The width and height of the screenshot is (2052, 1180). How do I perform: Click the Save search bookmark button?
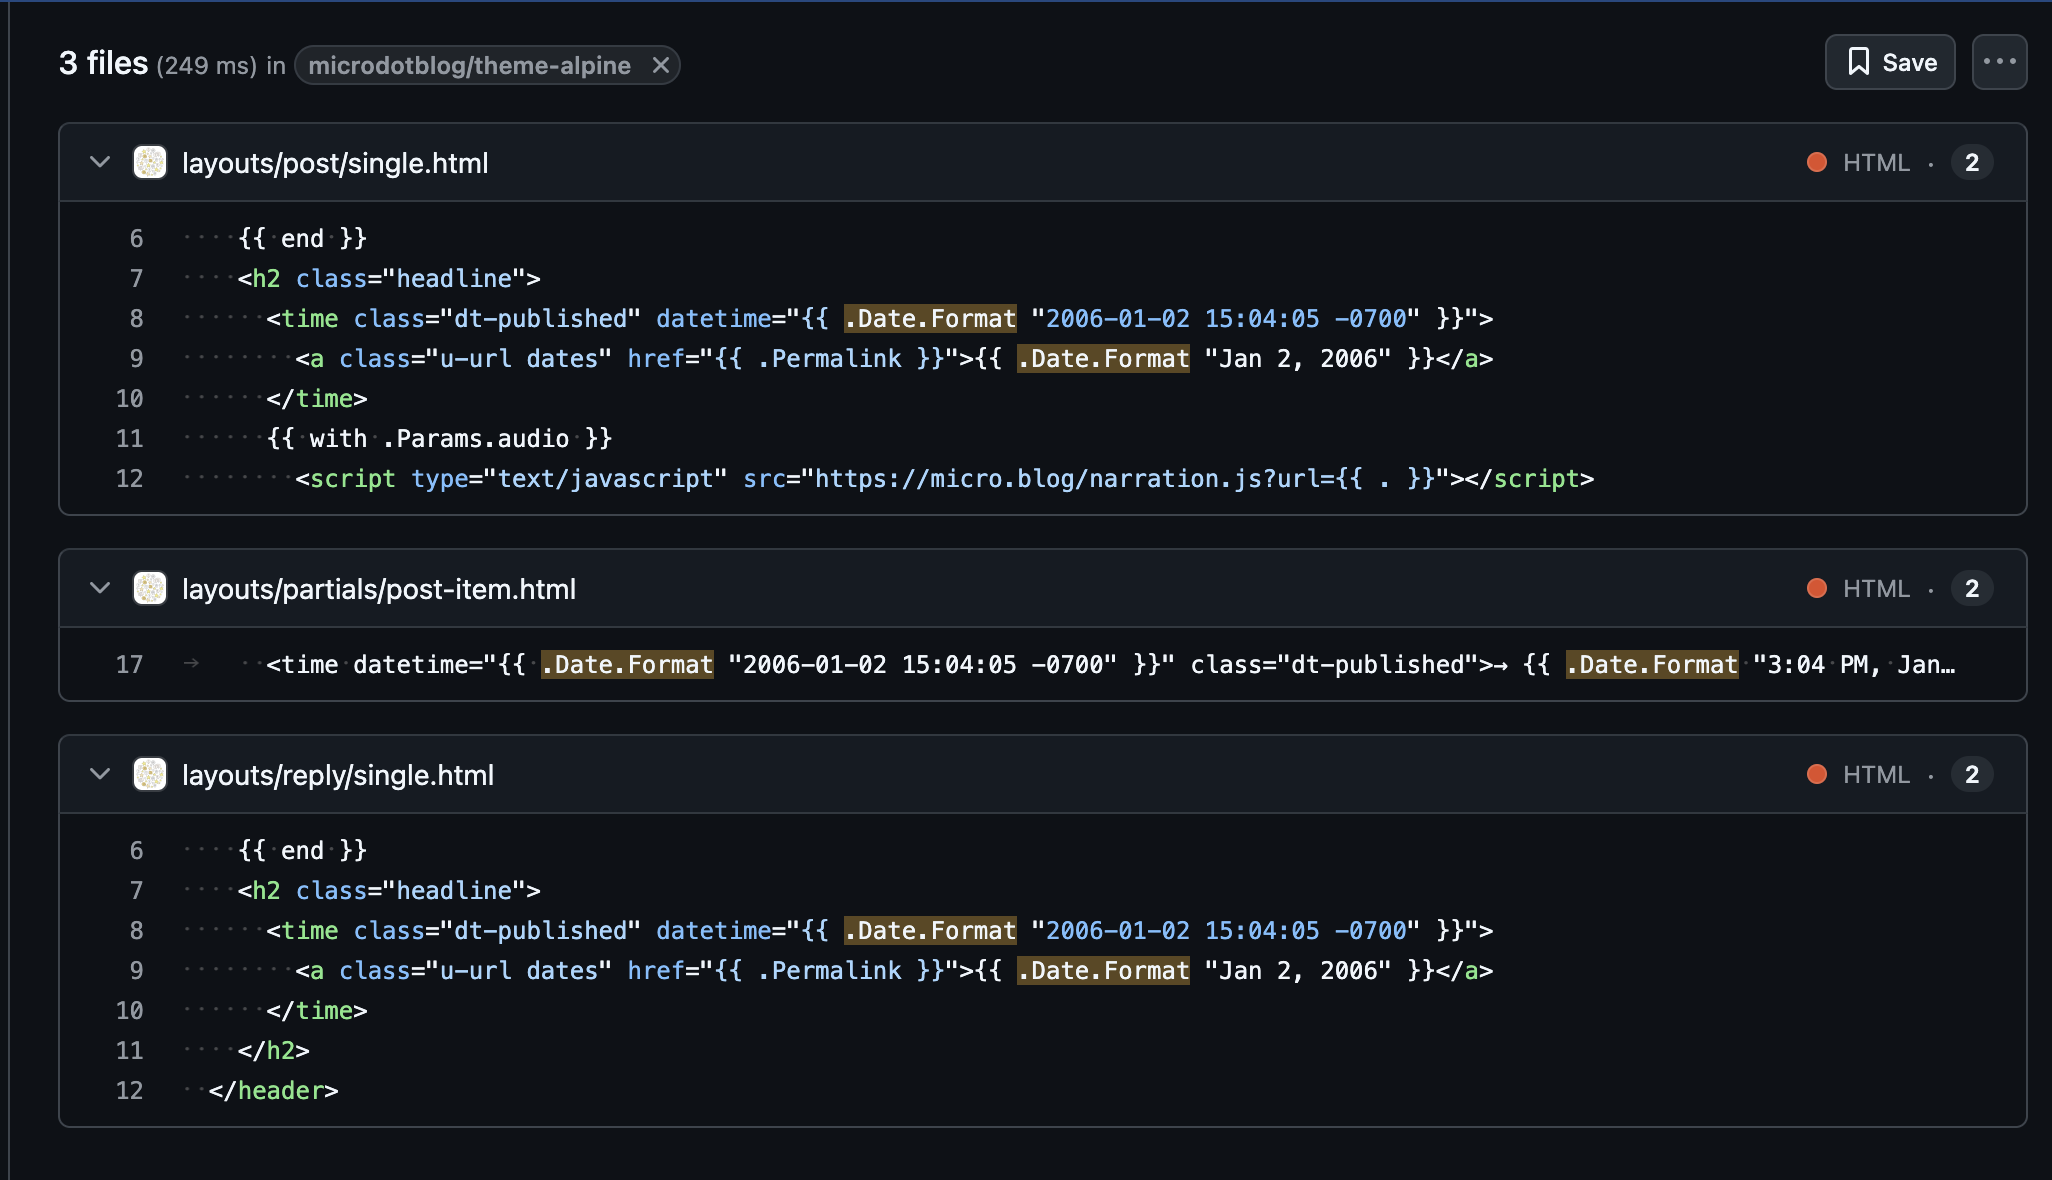tap(1889, 62)
